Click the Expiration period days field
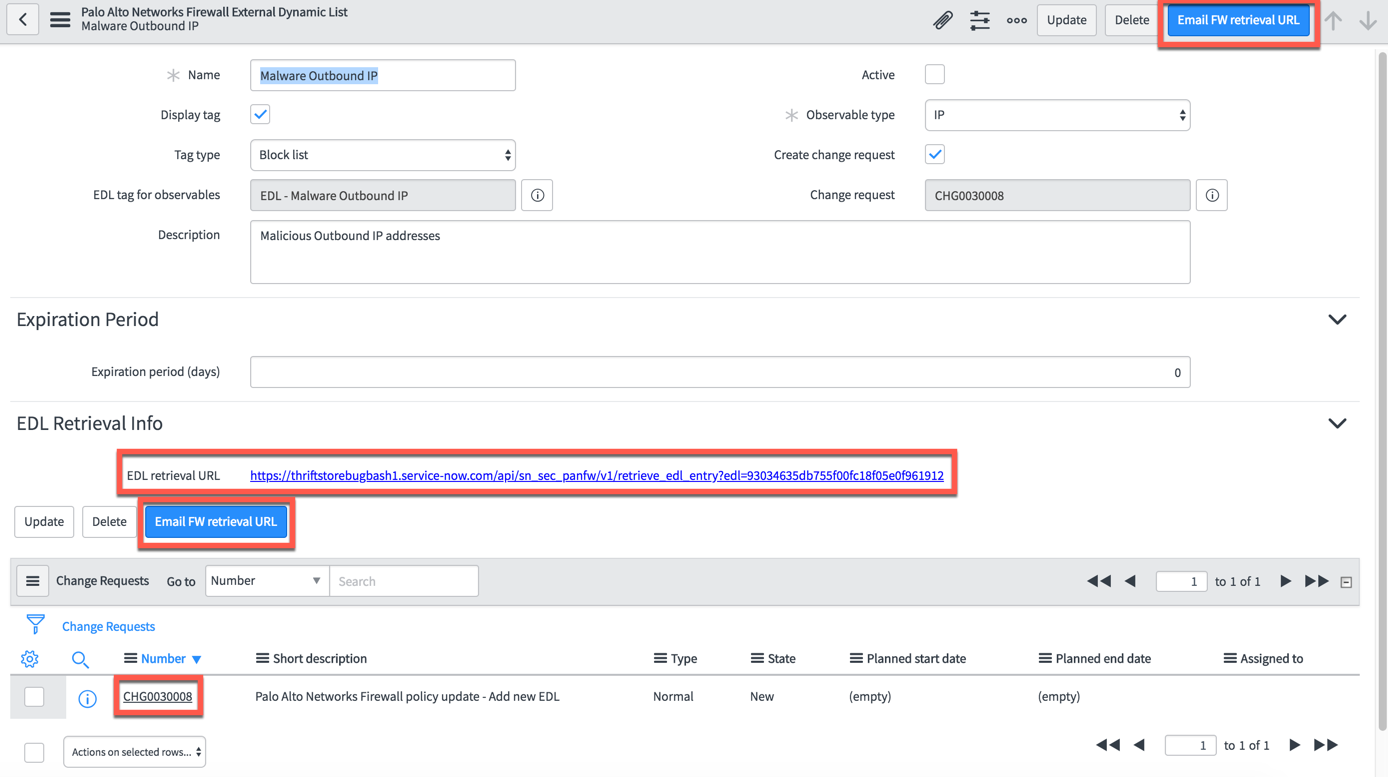 pos(720,372)
